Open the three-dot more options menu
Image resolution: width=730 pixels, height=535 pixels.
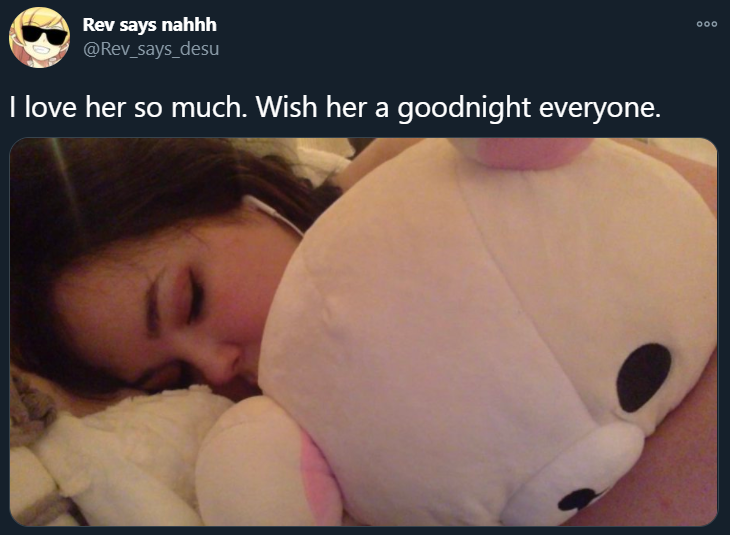tap(707, 24)
